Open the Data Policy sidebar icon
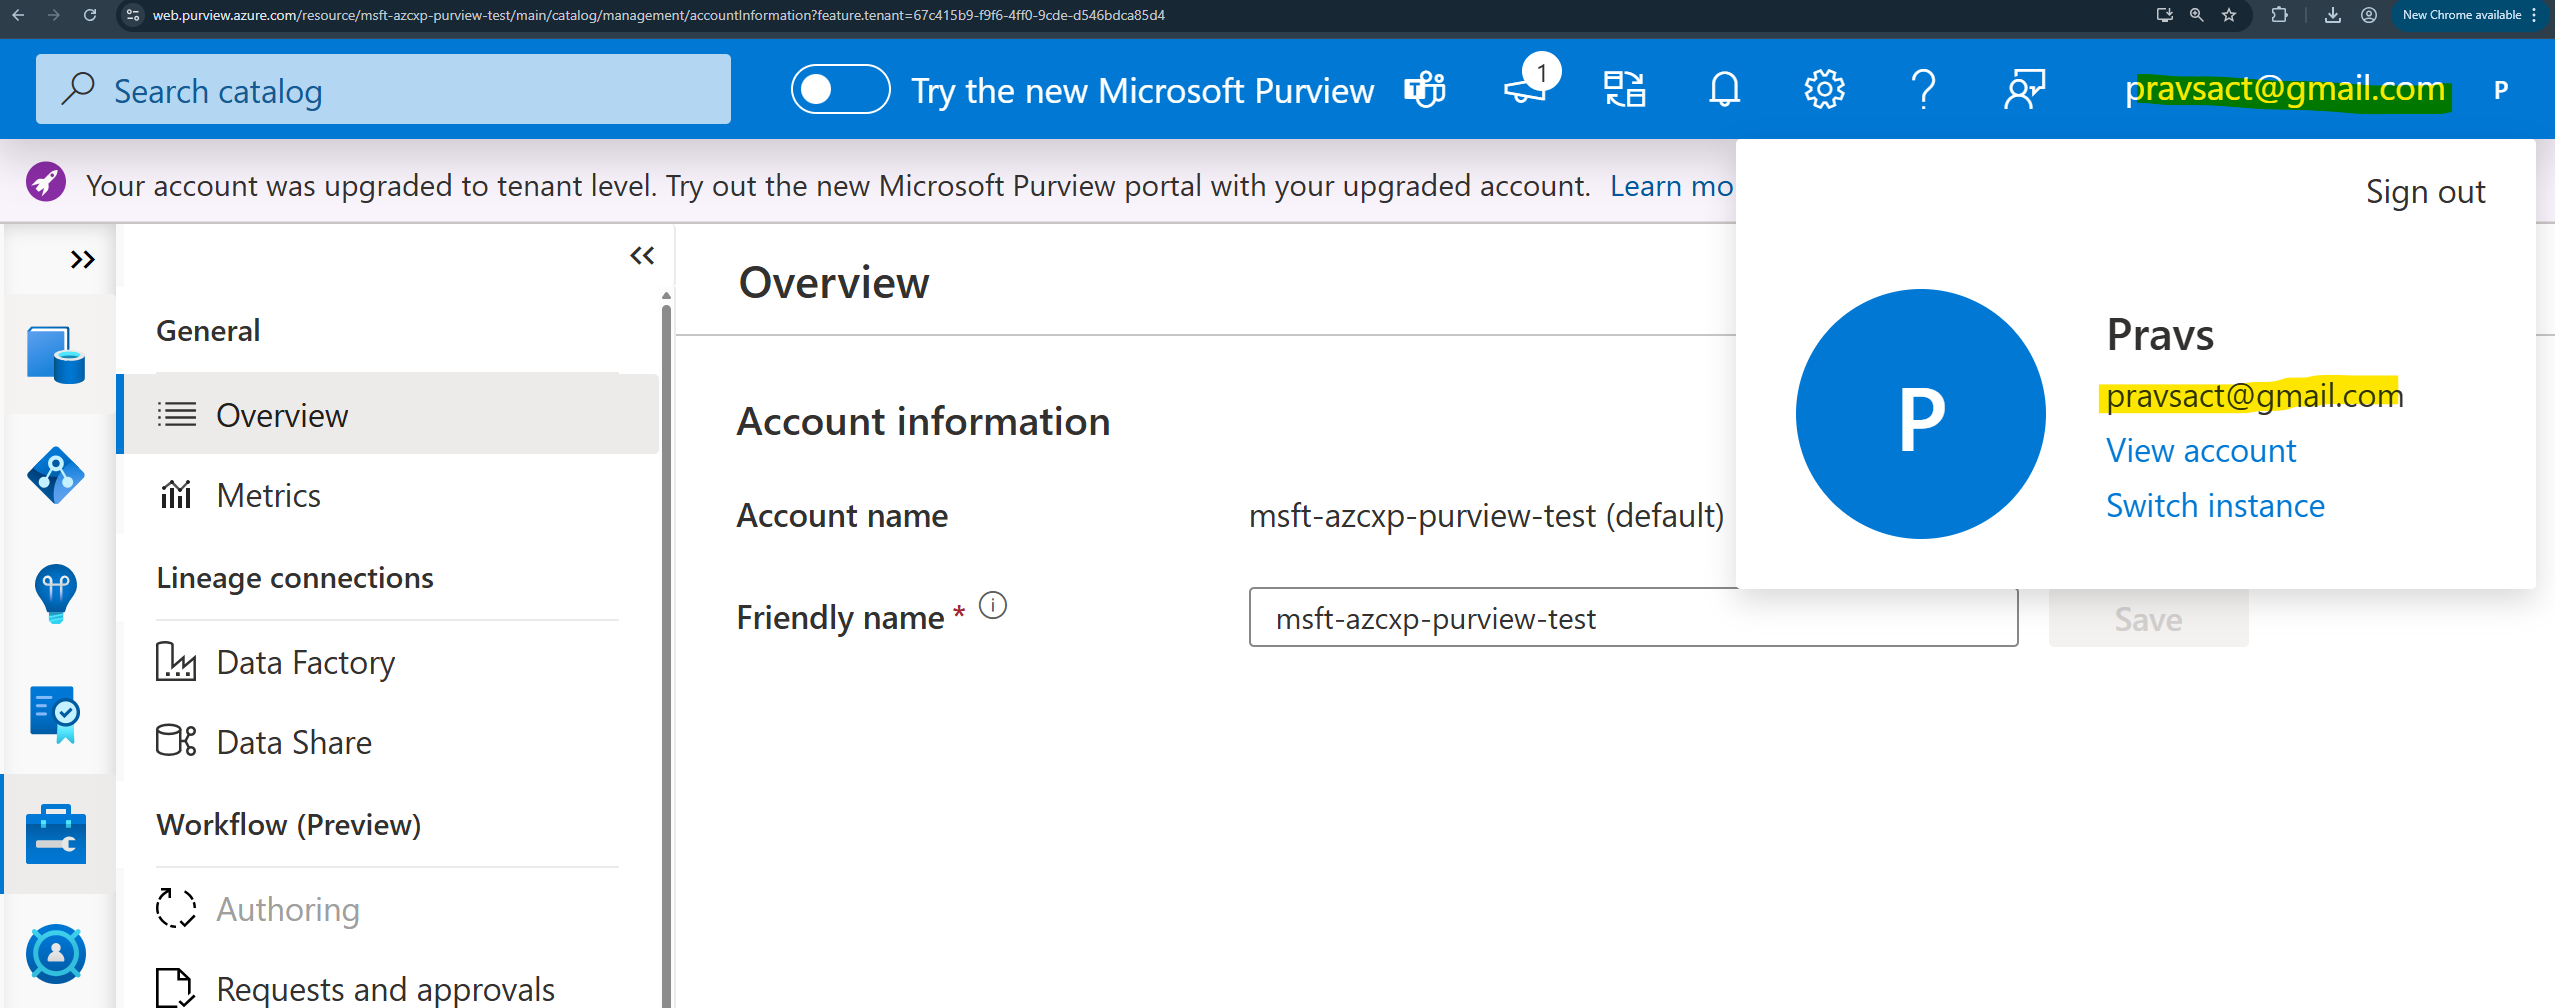2555x1008 pixels. pyautogui.click(x=55, y=713)
